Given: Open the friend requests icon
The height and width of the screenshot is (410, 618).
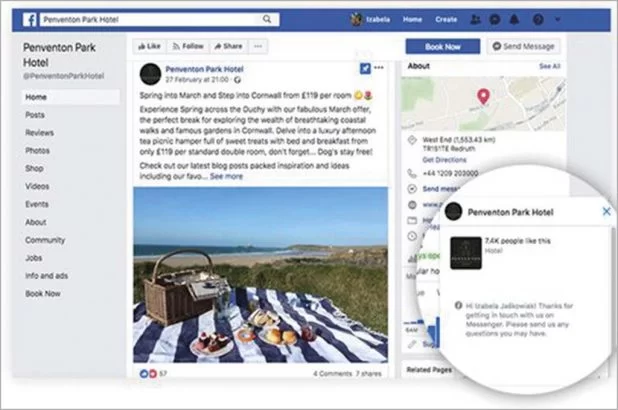Looking at the screenshot, I should click(476, 19).
